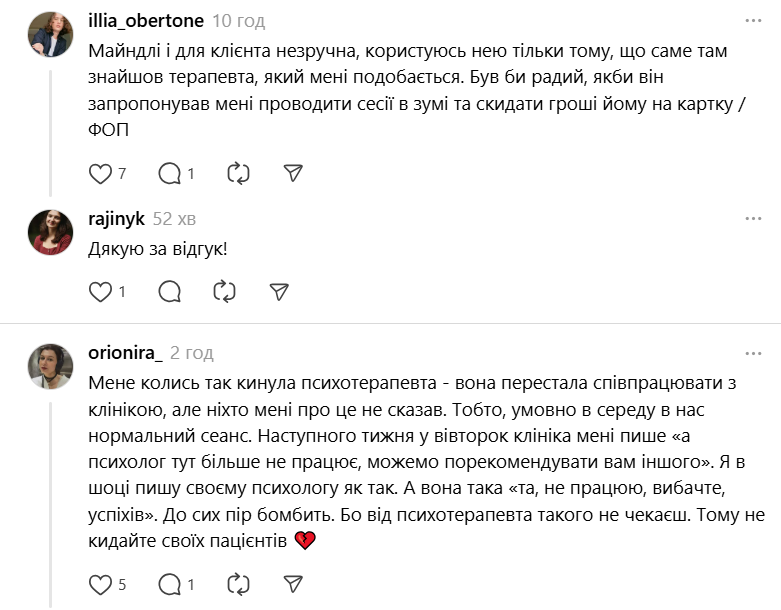781x610 pixels.
Task: Like orionira_'s comment about psychotherapist
Action: (101, 584)
